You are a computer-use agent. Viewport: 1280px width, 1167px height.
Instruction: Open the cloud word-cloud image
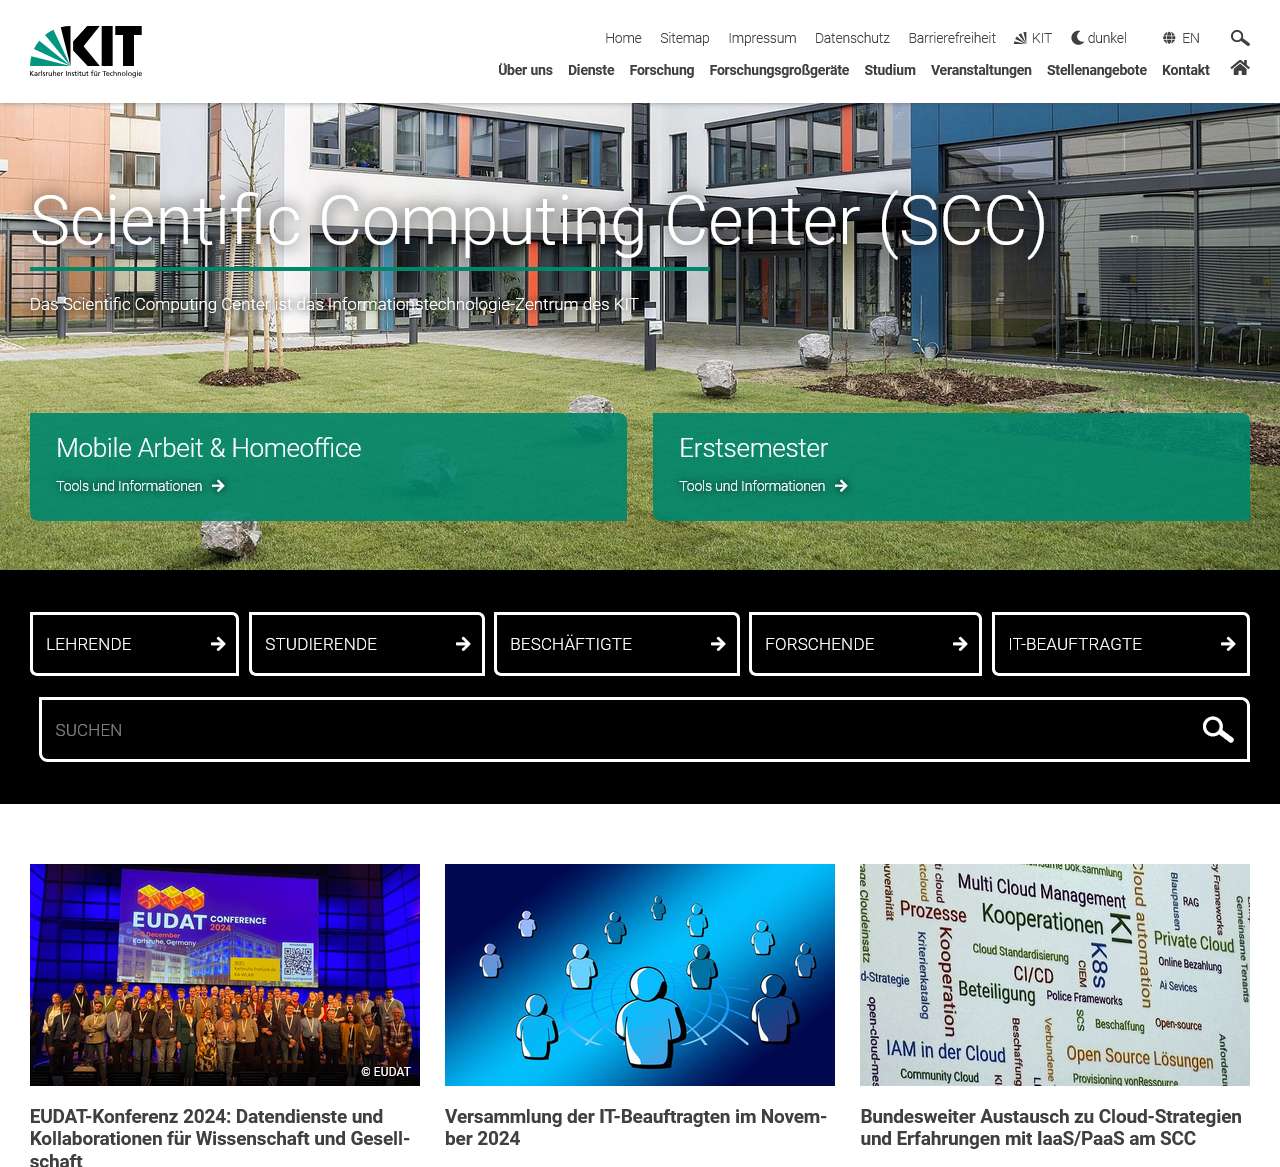1055,975
